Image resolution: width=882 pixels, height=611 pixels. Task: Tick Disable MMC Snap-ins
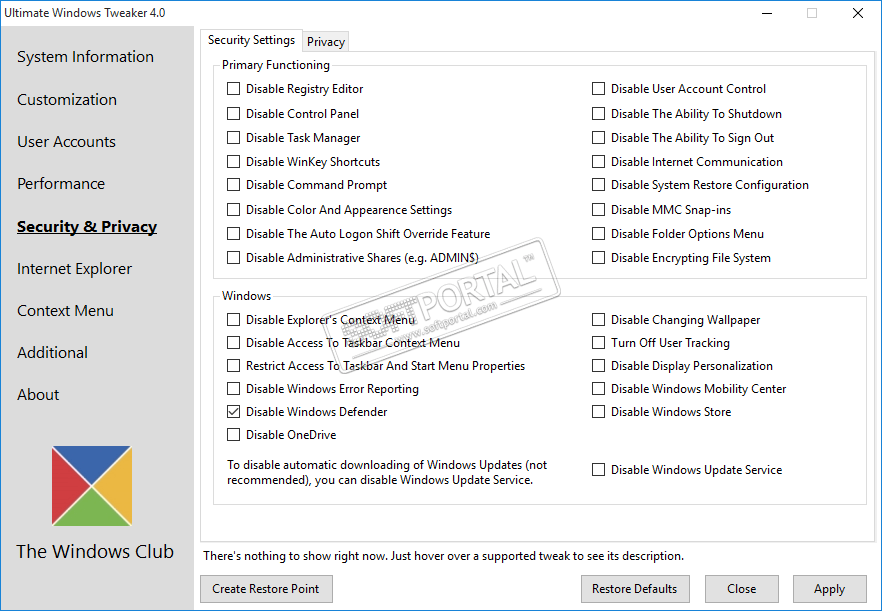pos(598,210)
